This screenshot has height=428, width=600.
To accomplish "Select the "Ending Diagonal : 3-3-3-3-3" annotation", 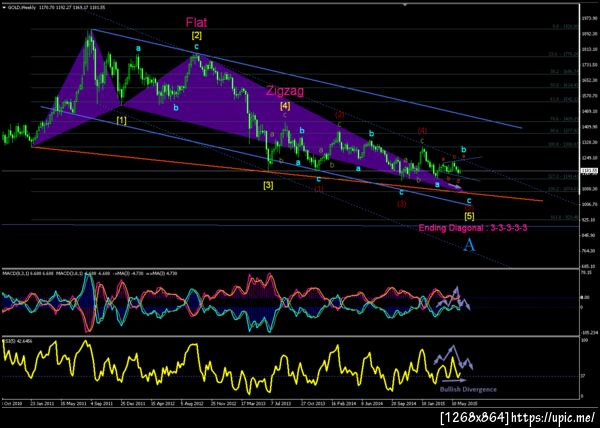I will click(x=473, y=228).
